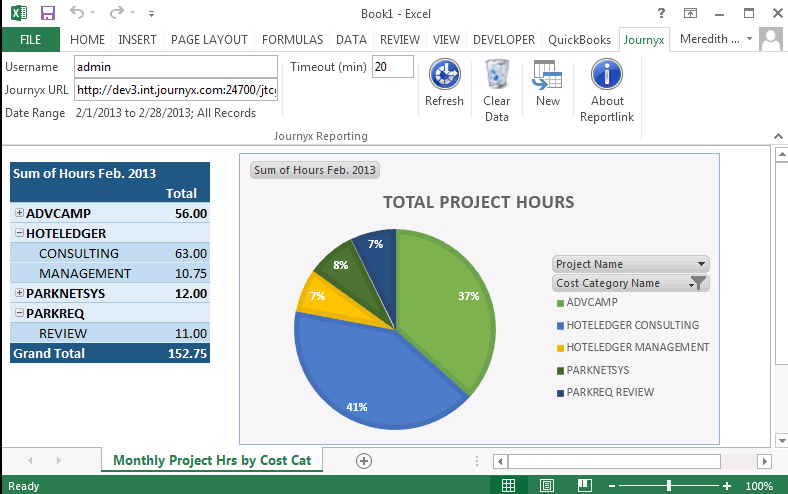The height and width of the screenshot is (494, 788).
Task: Expand the PARKNETSYS pivot row
Action: (x=19, y=292)
